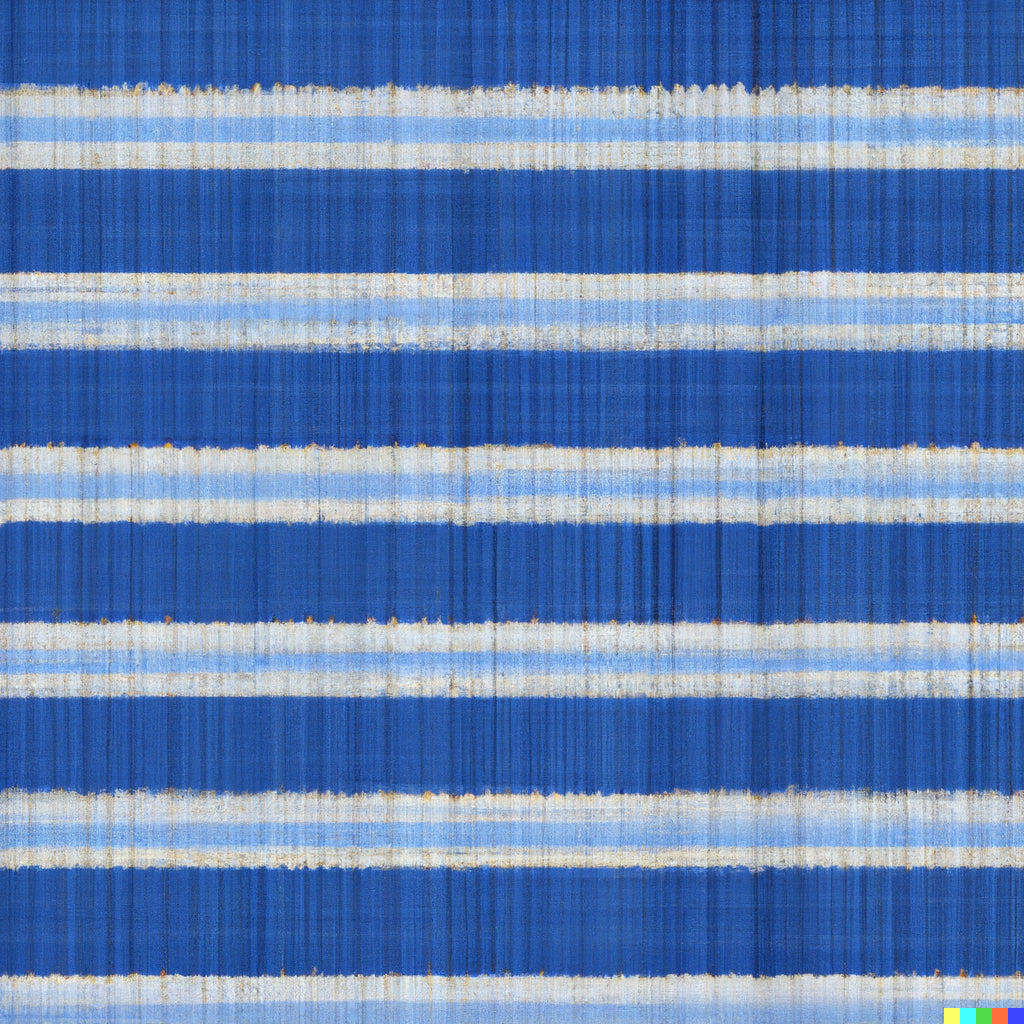Click the lowest full dark blue band
The image size is (1024, 1024).
[512, 920]
